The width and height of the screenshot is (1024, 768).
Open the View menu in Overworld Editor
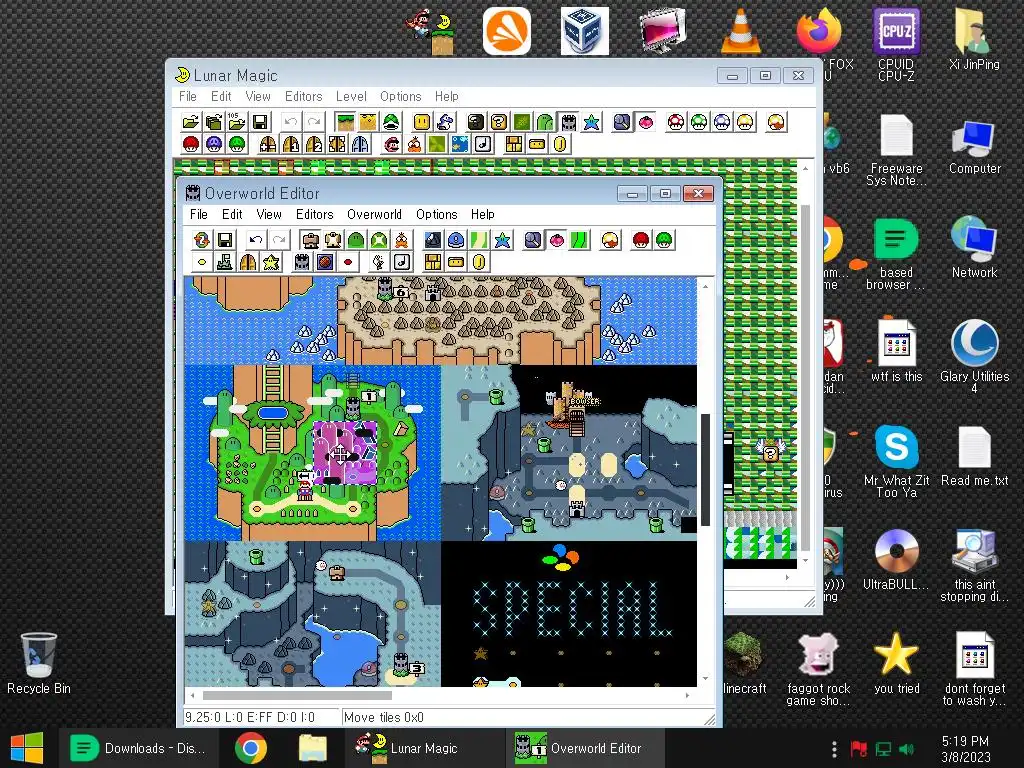pyautogui.click(x=269, y=214)
